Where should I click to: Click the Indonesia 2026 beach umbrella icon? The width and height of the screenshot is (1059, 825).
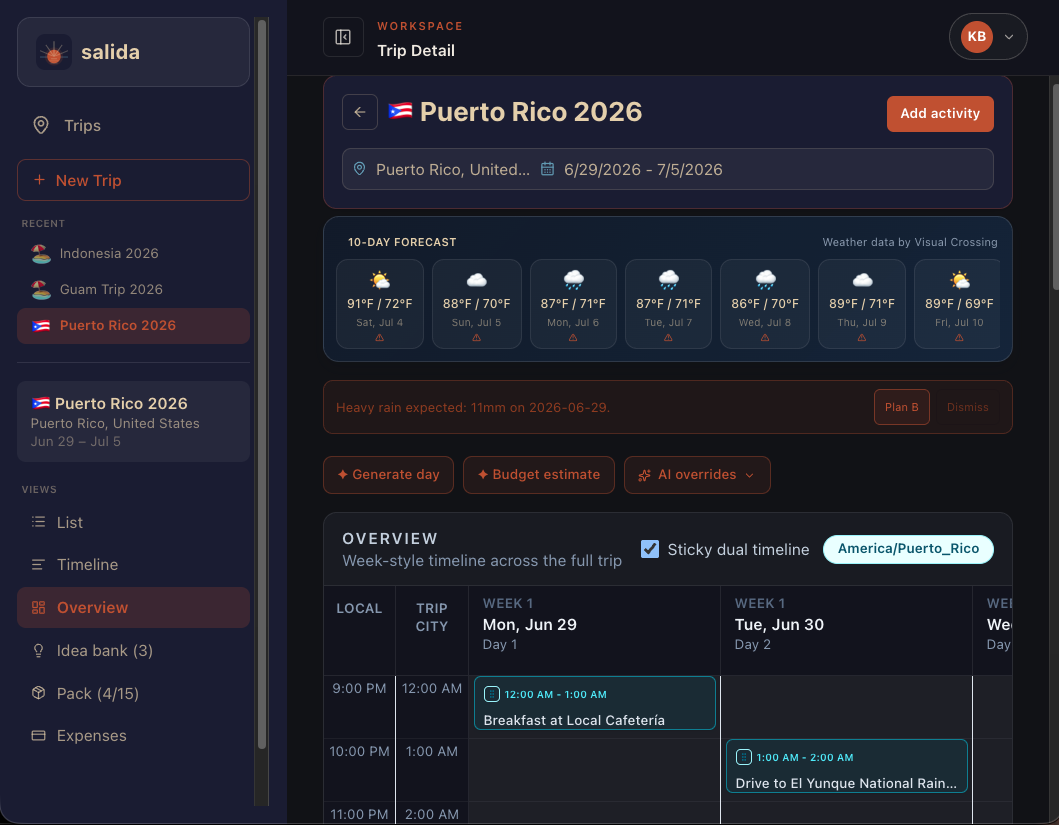click(x=41, y=253)
